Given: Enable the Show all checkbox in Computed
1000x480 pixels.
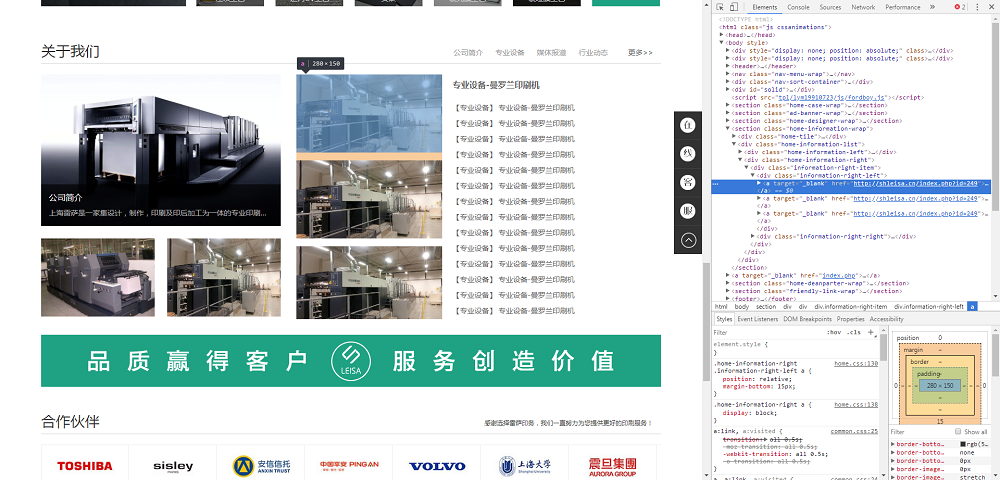Looking at the screenshot, I should [x=957, y=432].
